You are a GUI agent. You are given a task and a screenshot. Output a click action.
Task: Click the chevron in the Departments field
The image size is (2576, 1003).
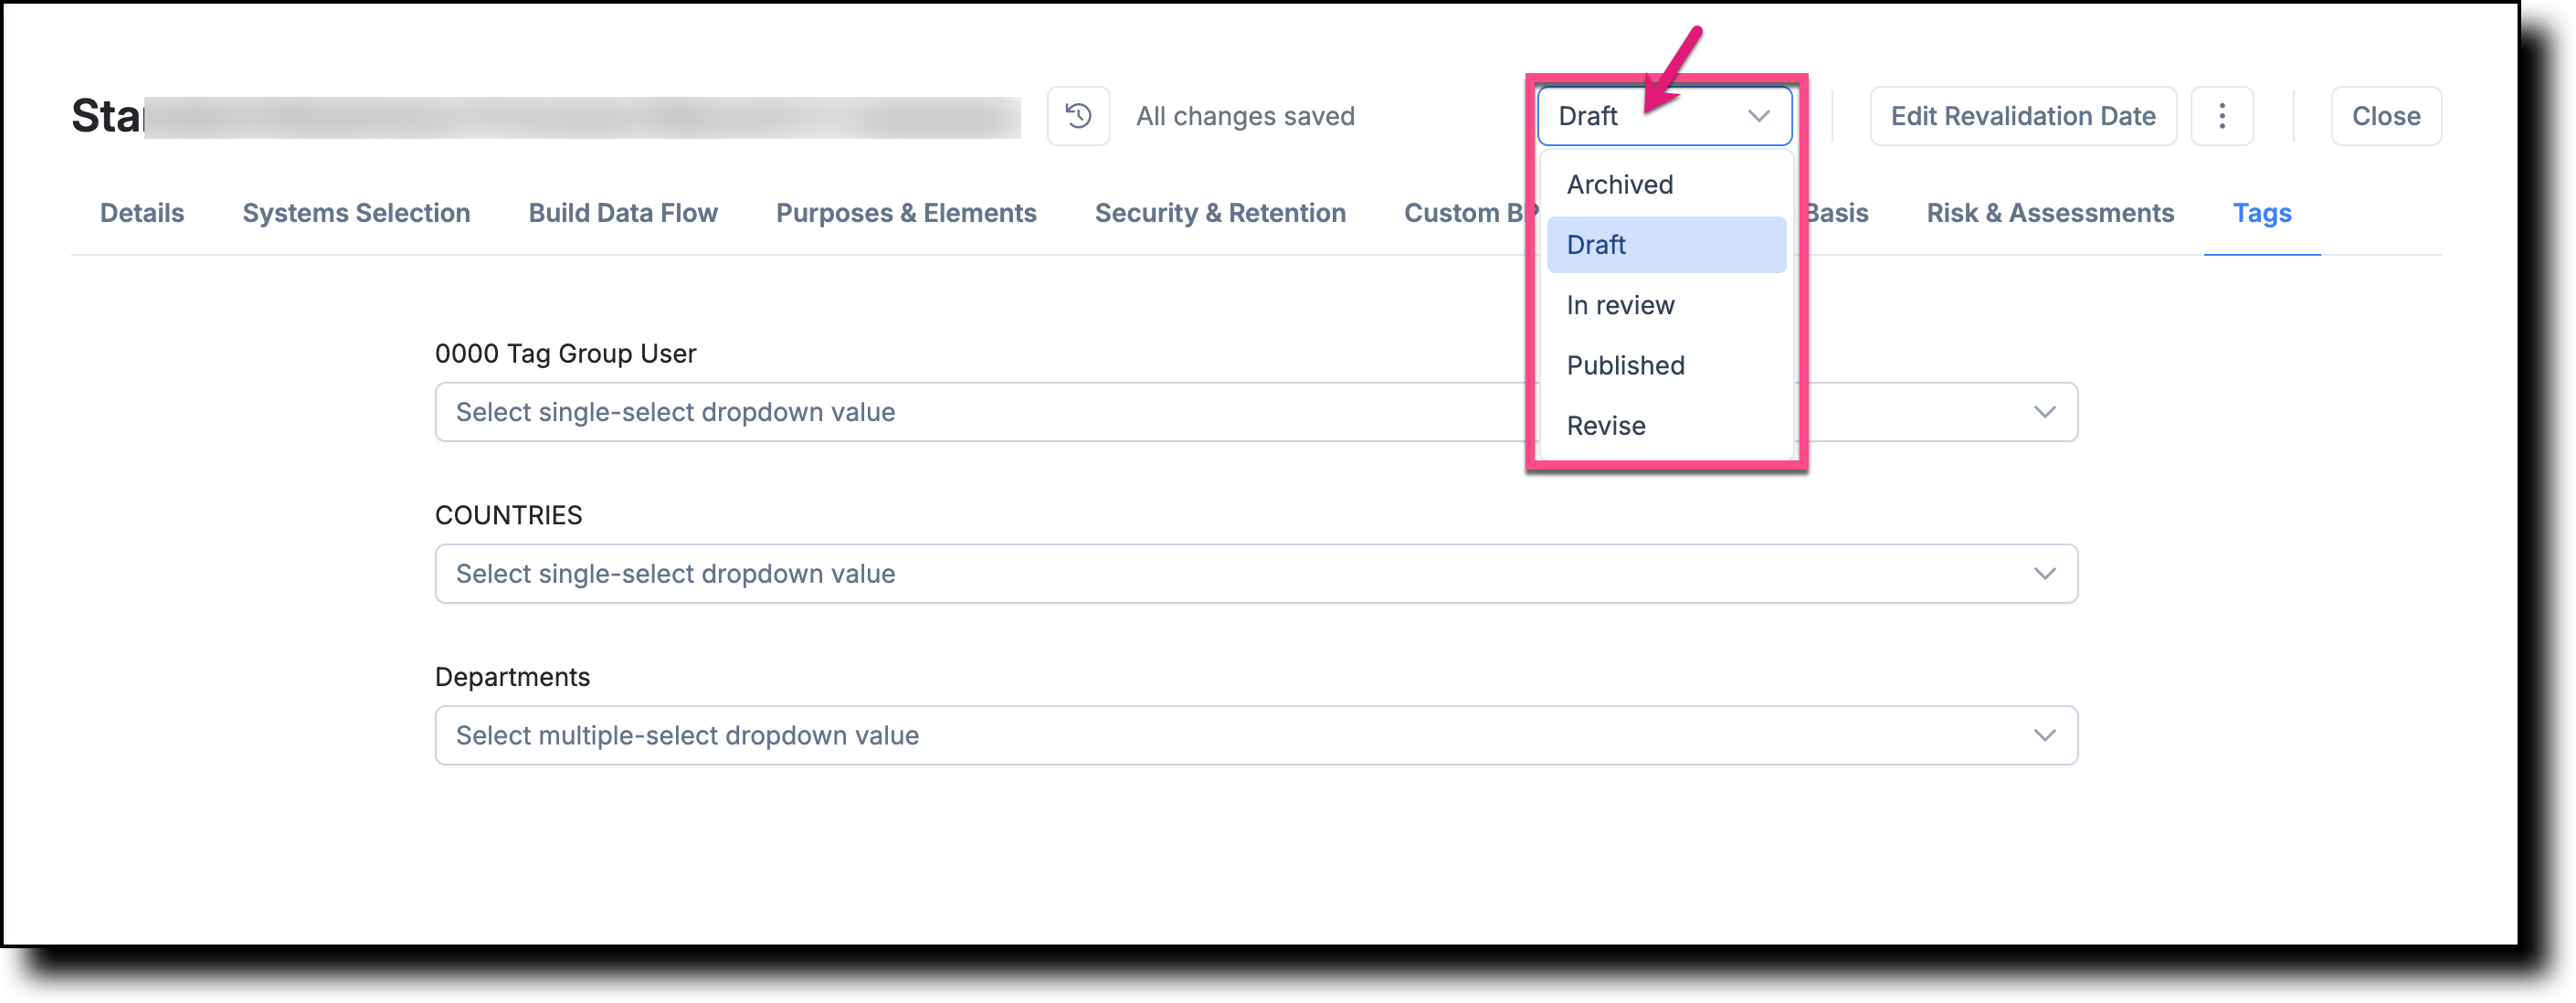coord(2044,736)
